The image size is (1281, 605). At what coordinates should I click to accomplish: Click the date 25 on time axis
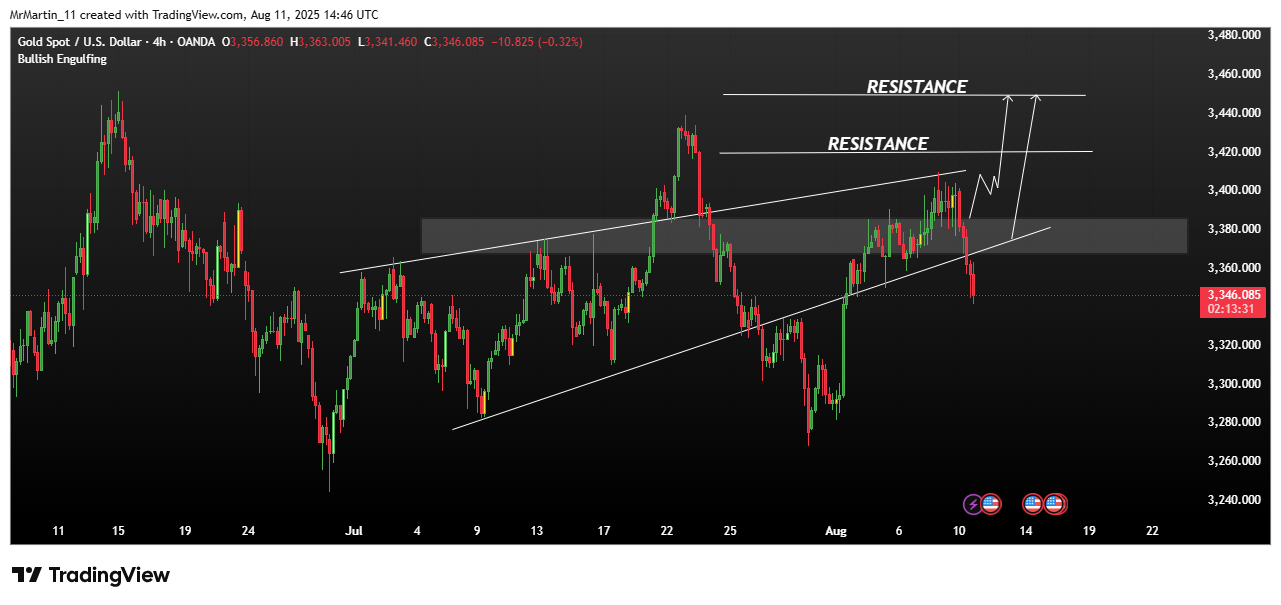point(731,531)
